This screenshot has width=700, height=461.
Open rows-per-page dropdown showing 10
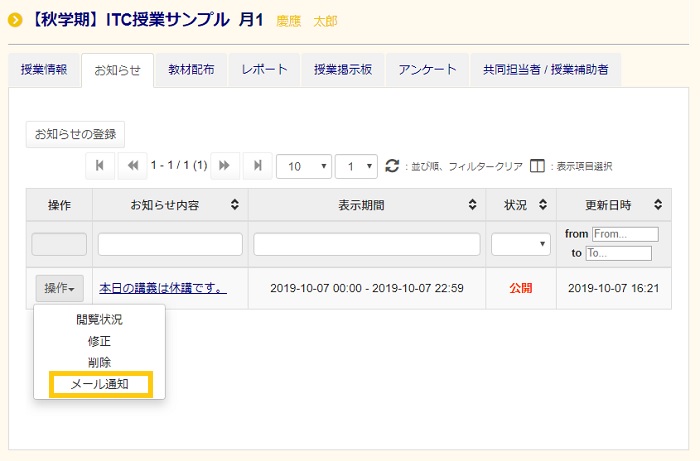coord(304,165)
